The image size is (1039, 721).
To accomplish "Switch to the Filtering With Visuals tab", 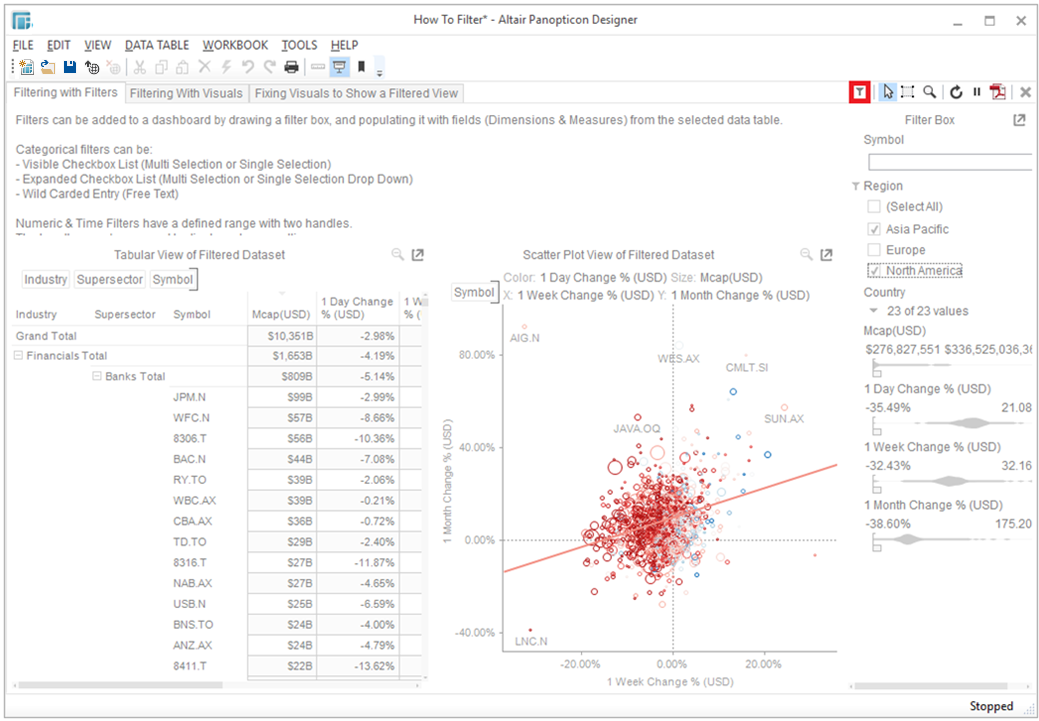I will (186, 93).
